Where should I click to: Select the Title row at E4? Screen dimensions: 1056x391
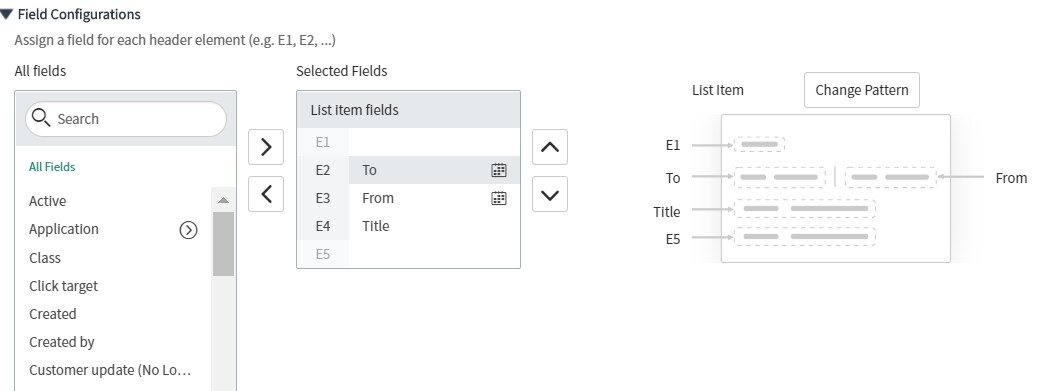coord(408,226)
